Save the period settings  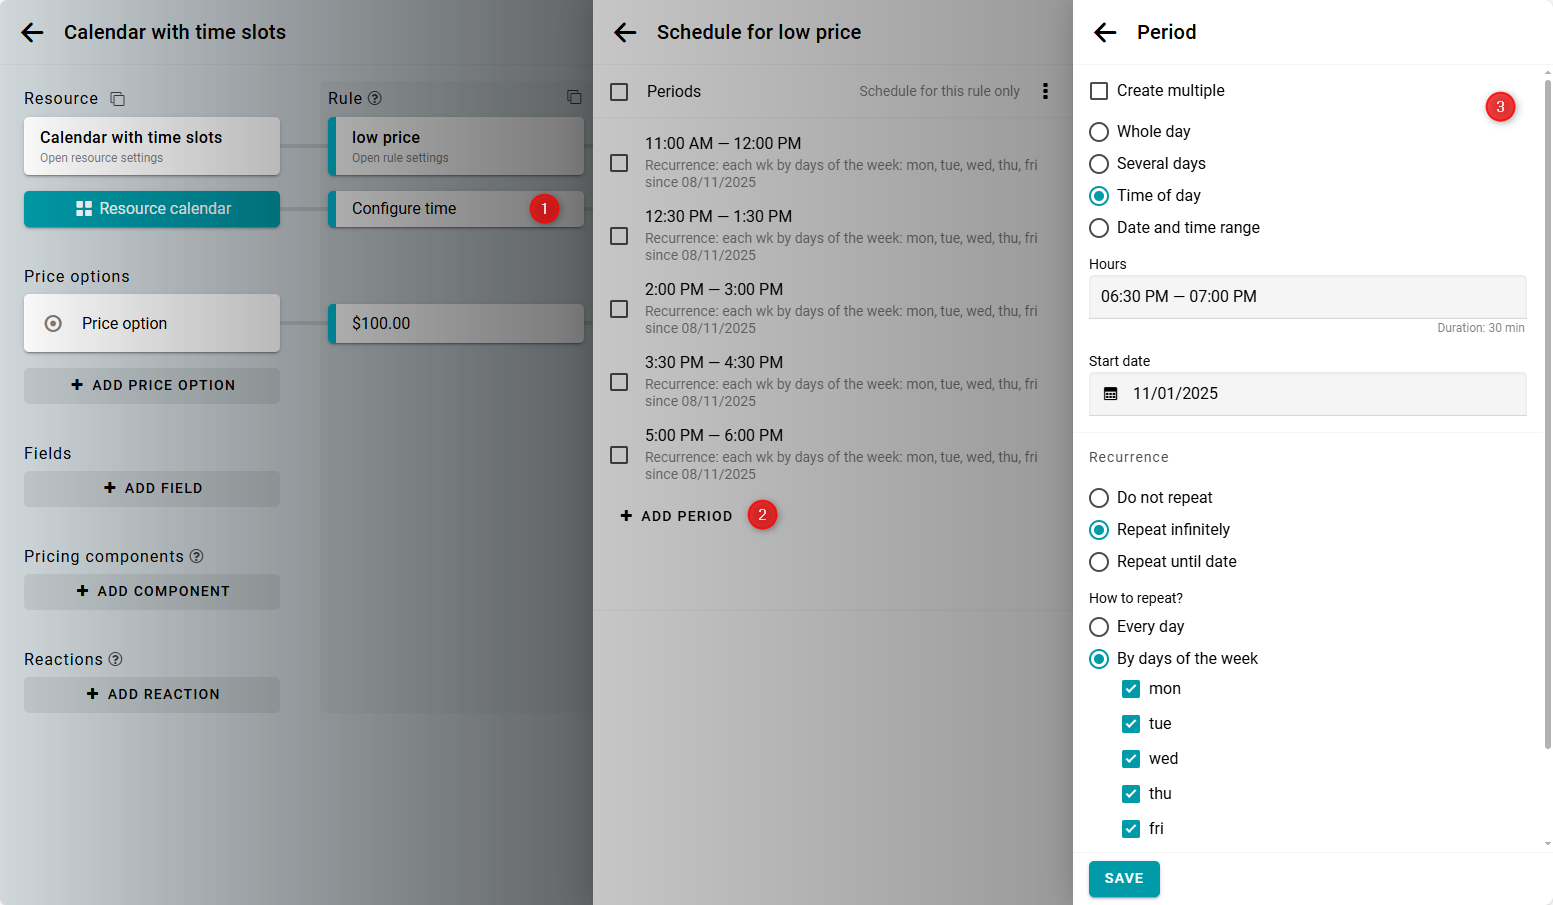(x=1124, y=878)
